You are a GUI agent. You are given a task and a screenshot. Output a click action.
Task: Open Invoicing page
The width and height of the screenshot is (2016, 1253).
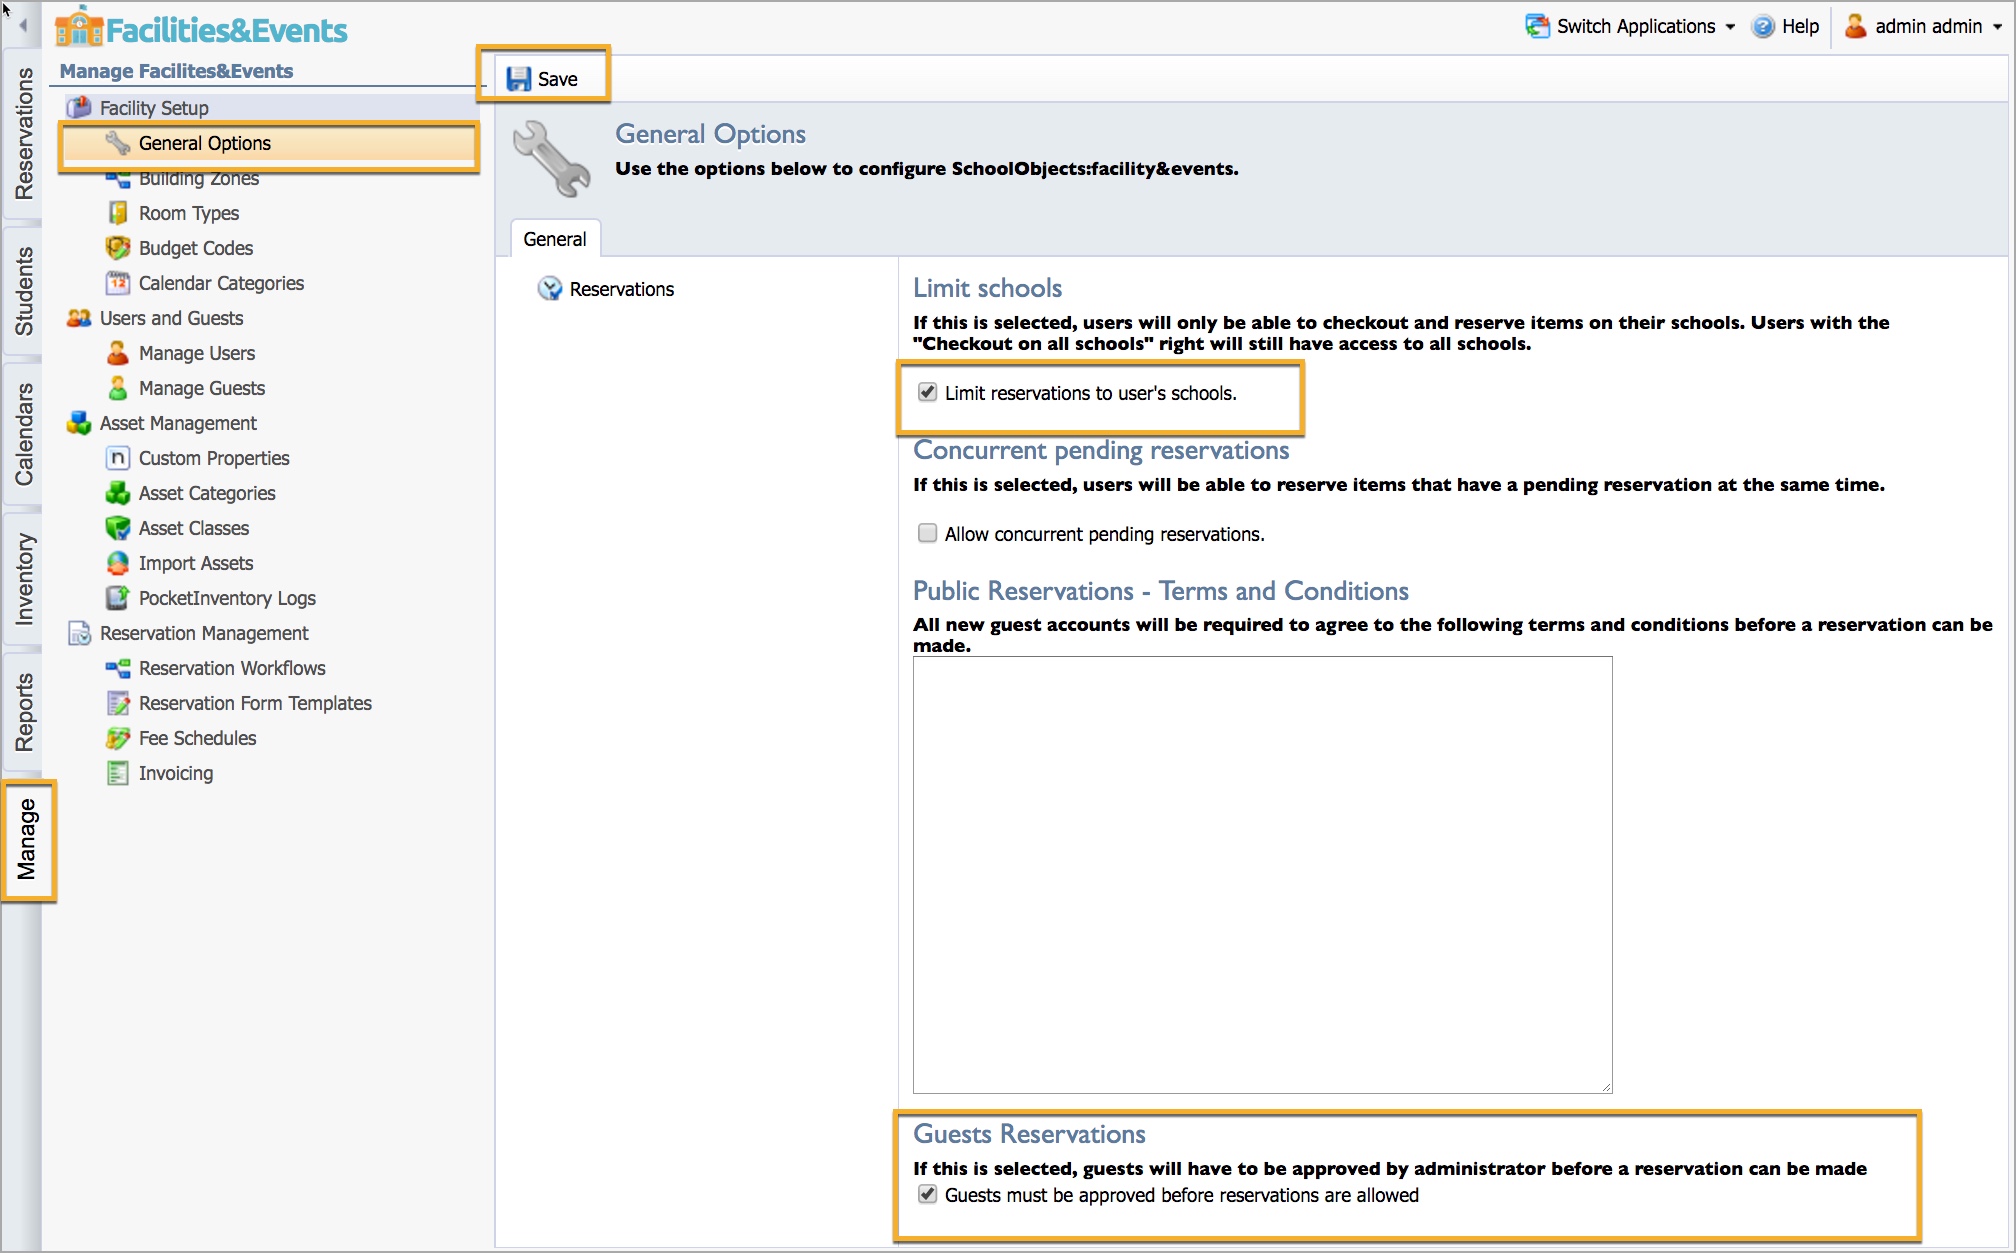click(x=176, y=773)
